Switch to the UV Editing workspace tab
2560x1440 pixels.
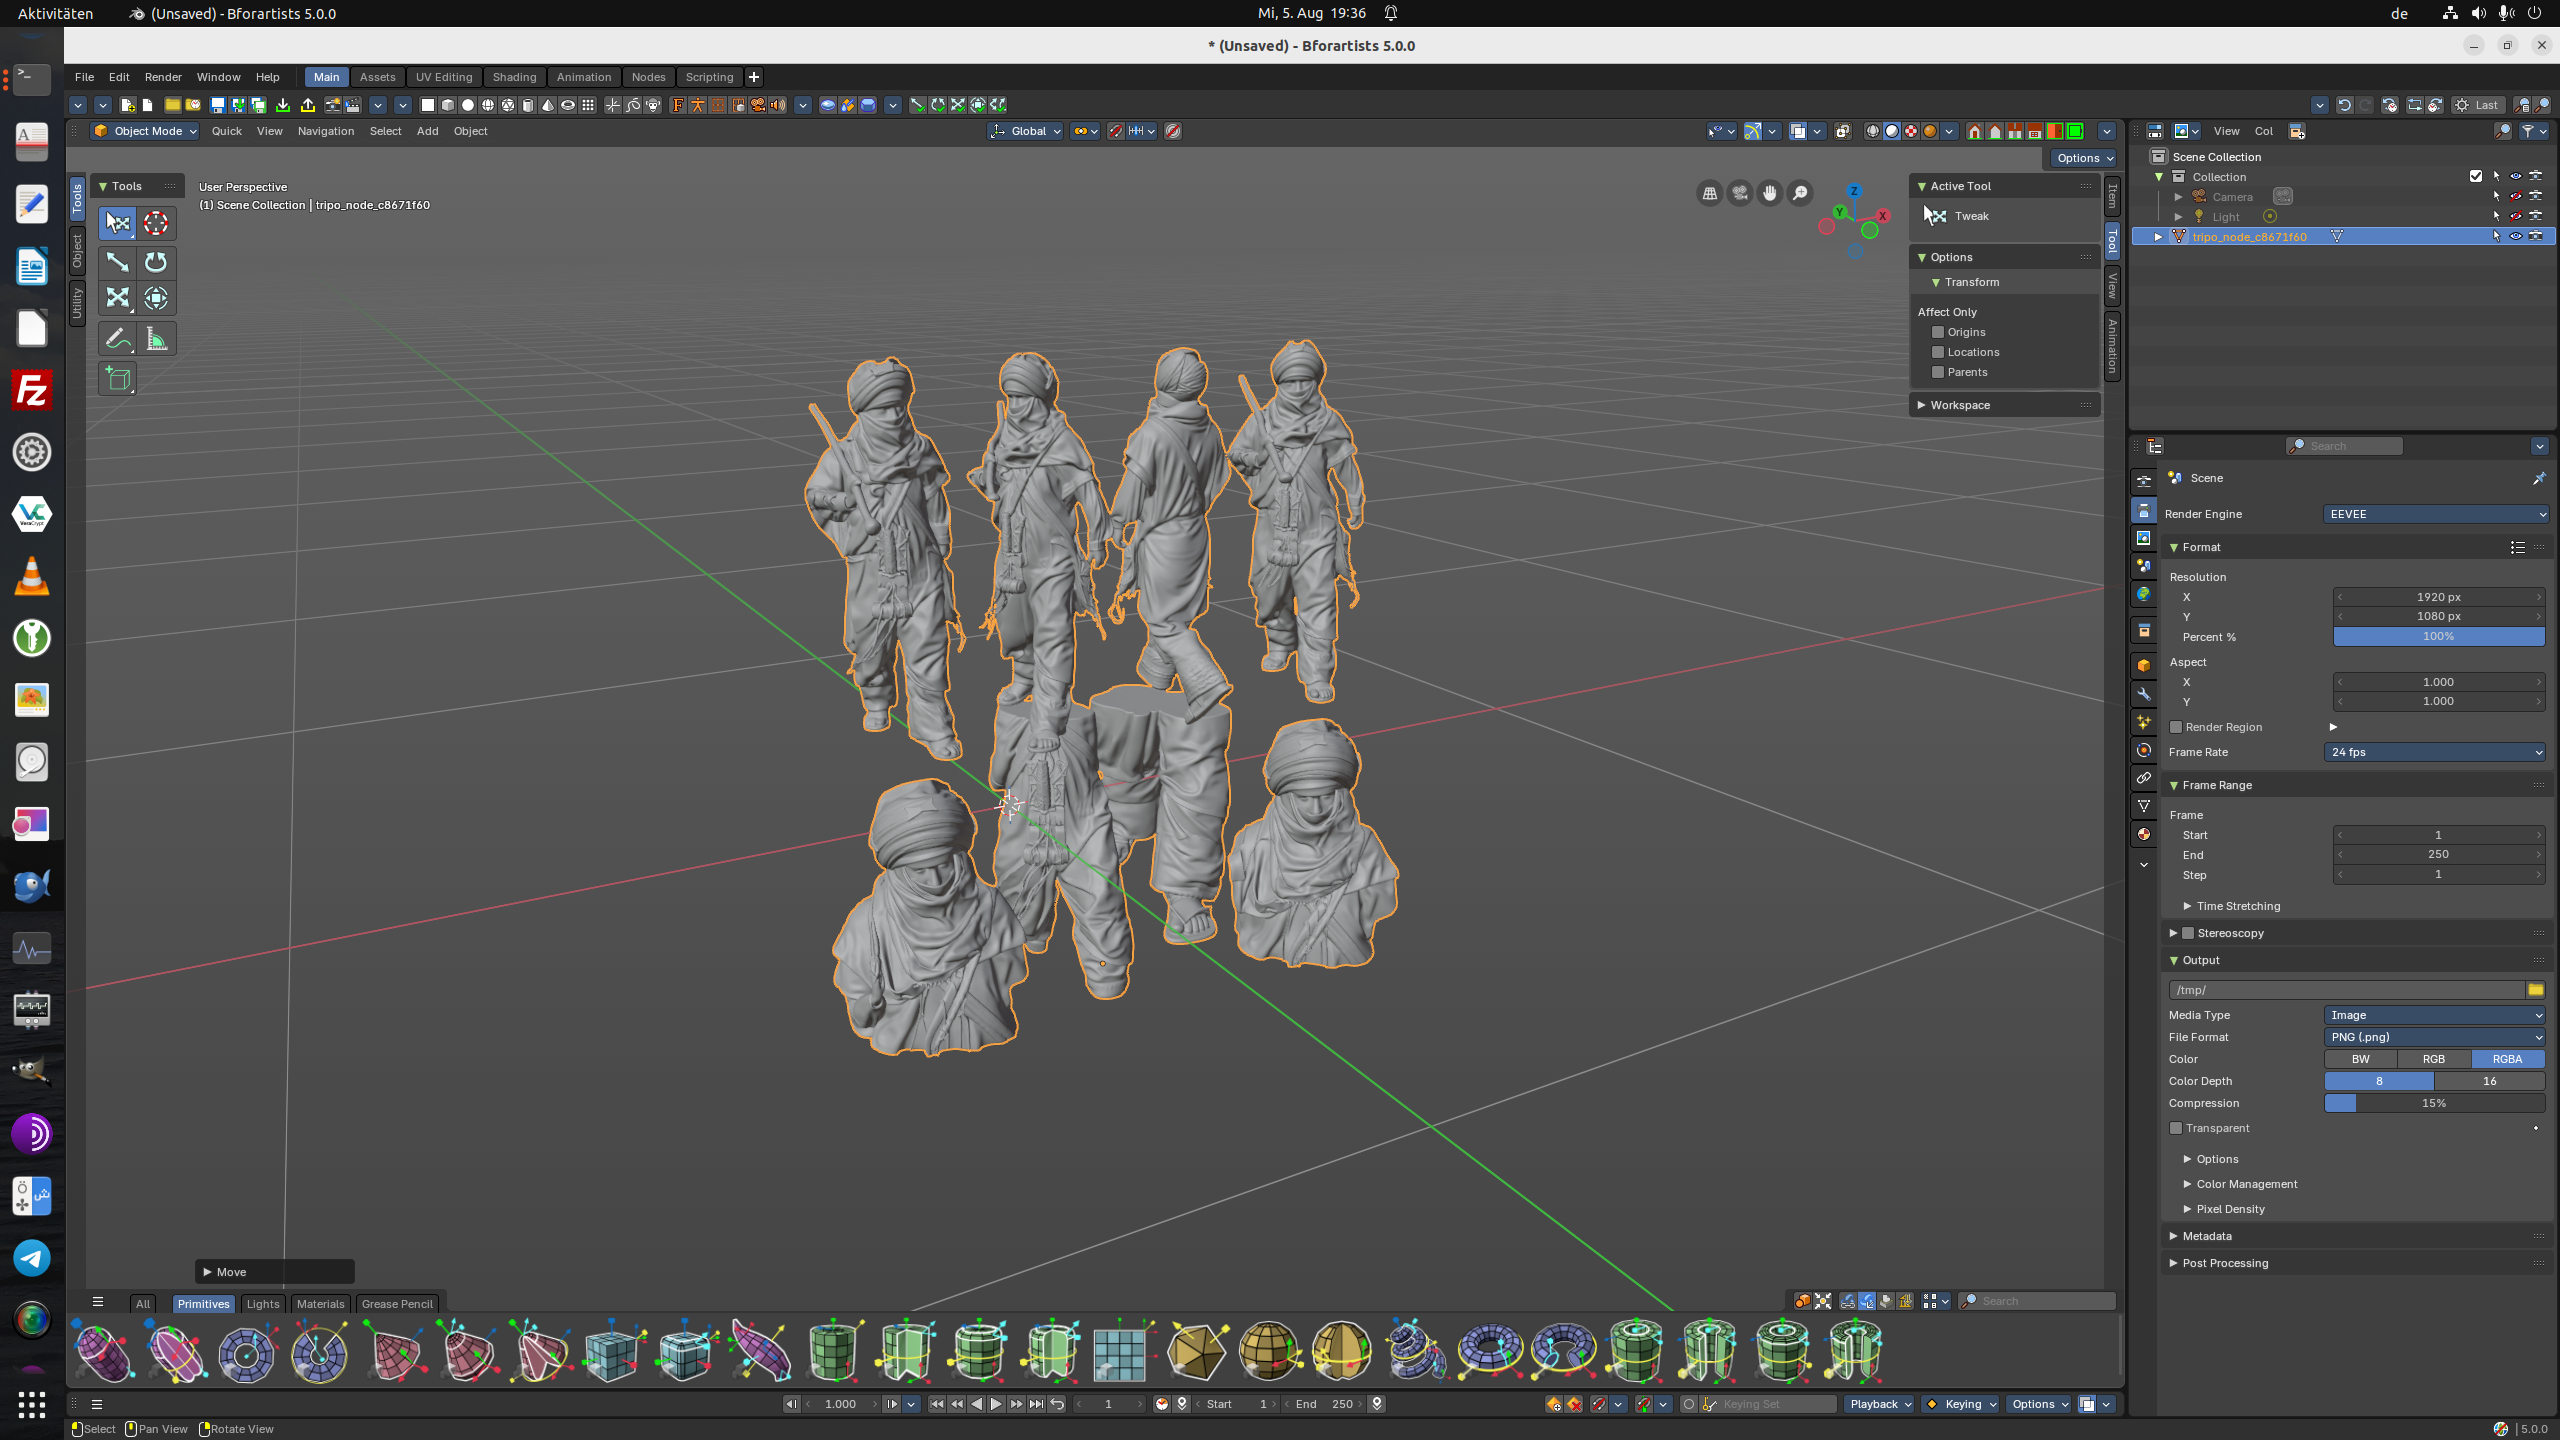point(444,77)
